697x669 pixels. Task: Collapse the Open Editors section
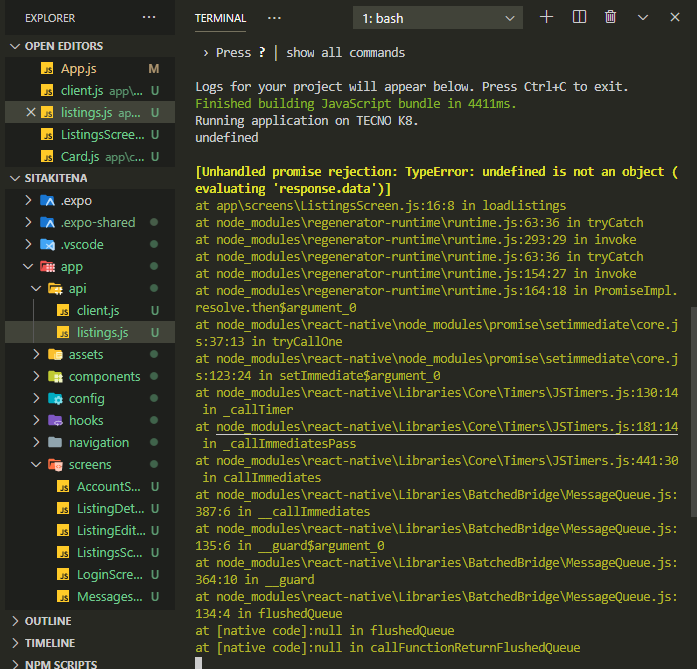coord(64,46)
